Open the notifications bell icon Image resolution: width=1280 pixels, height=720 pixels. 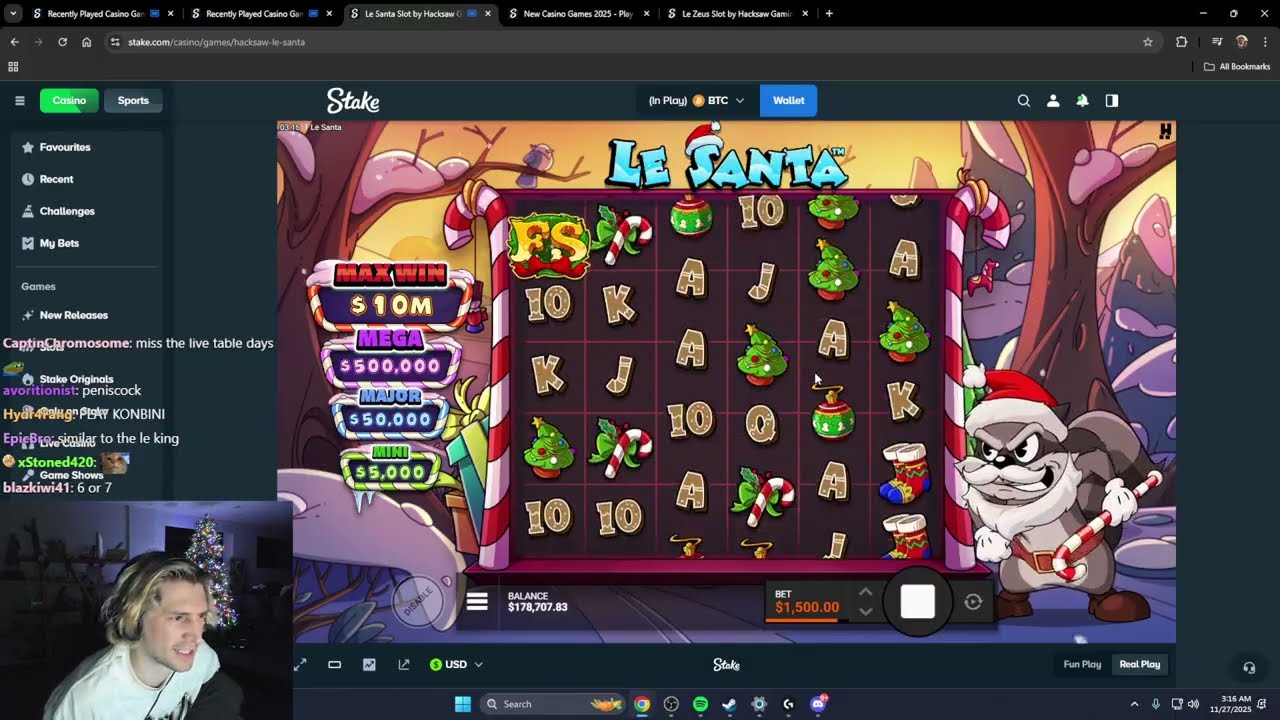pyautogui.click(x=1082, y=100)
